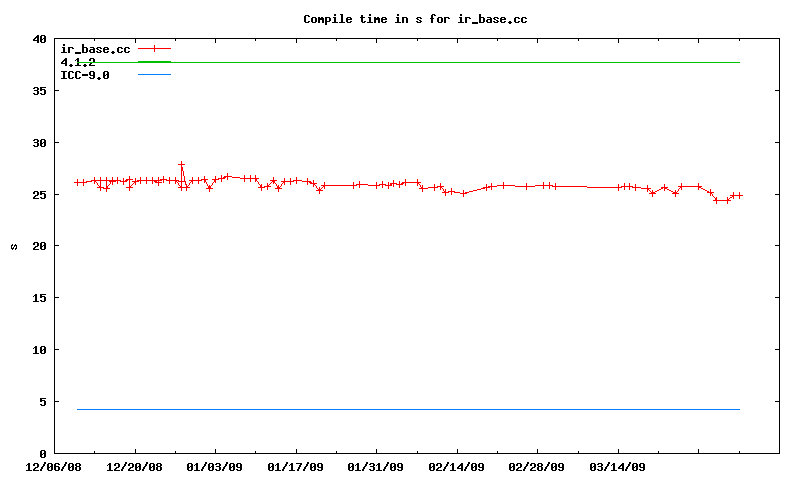Select the ir_base.cc legend label
The height and width of the screenshot is (480, 800).
pyautogui.click(x=95, y=48)
